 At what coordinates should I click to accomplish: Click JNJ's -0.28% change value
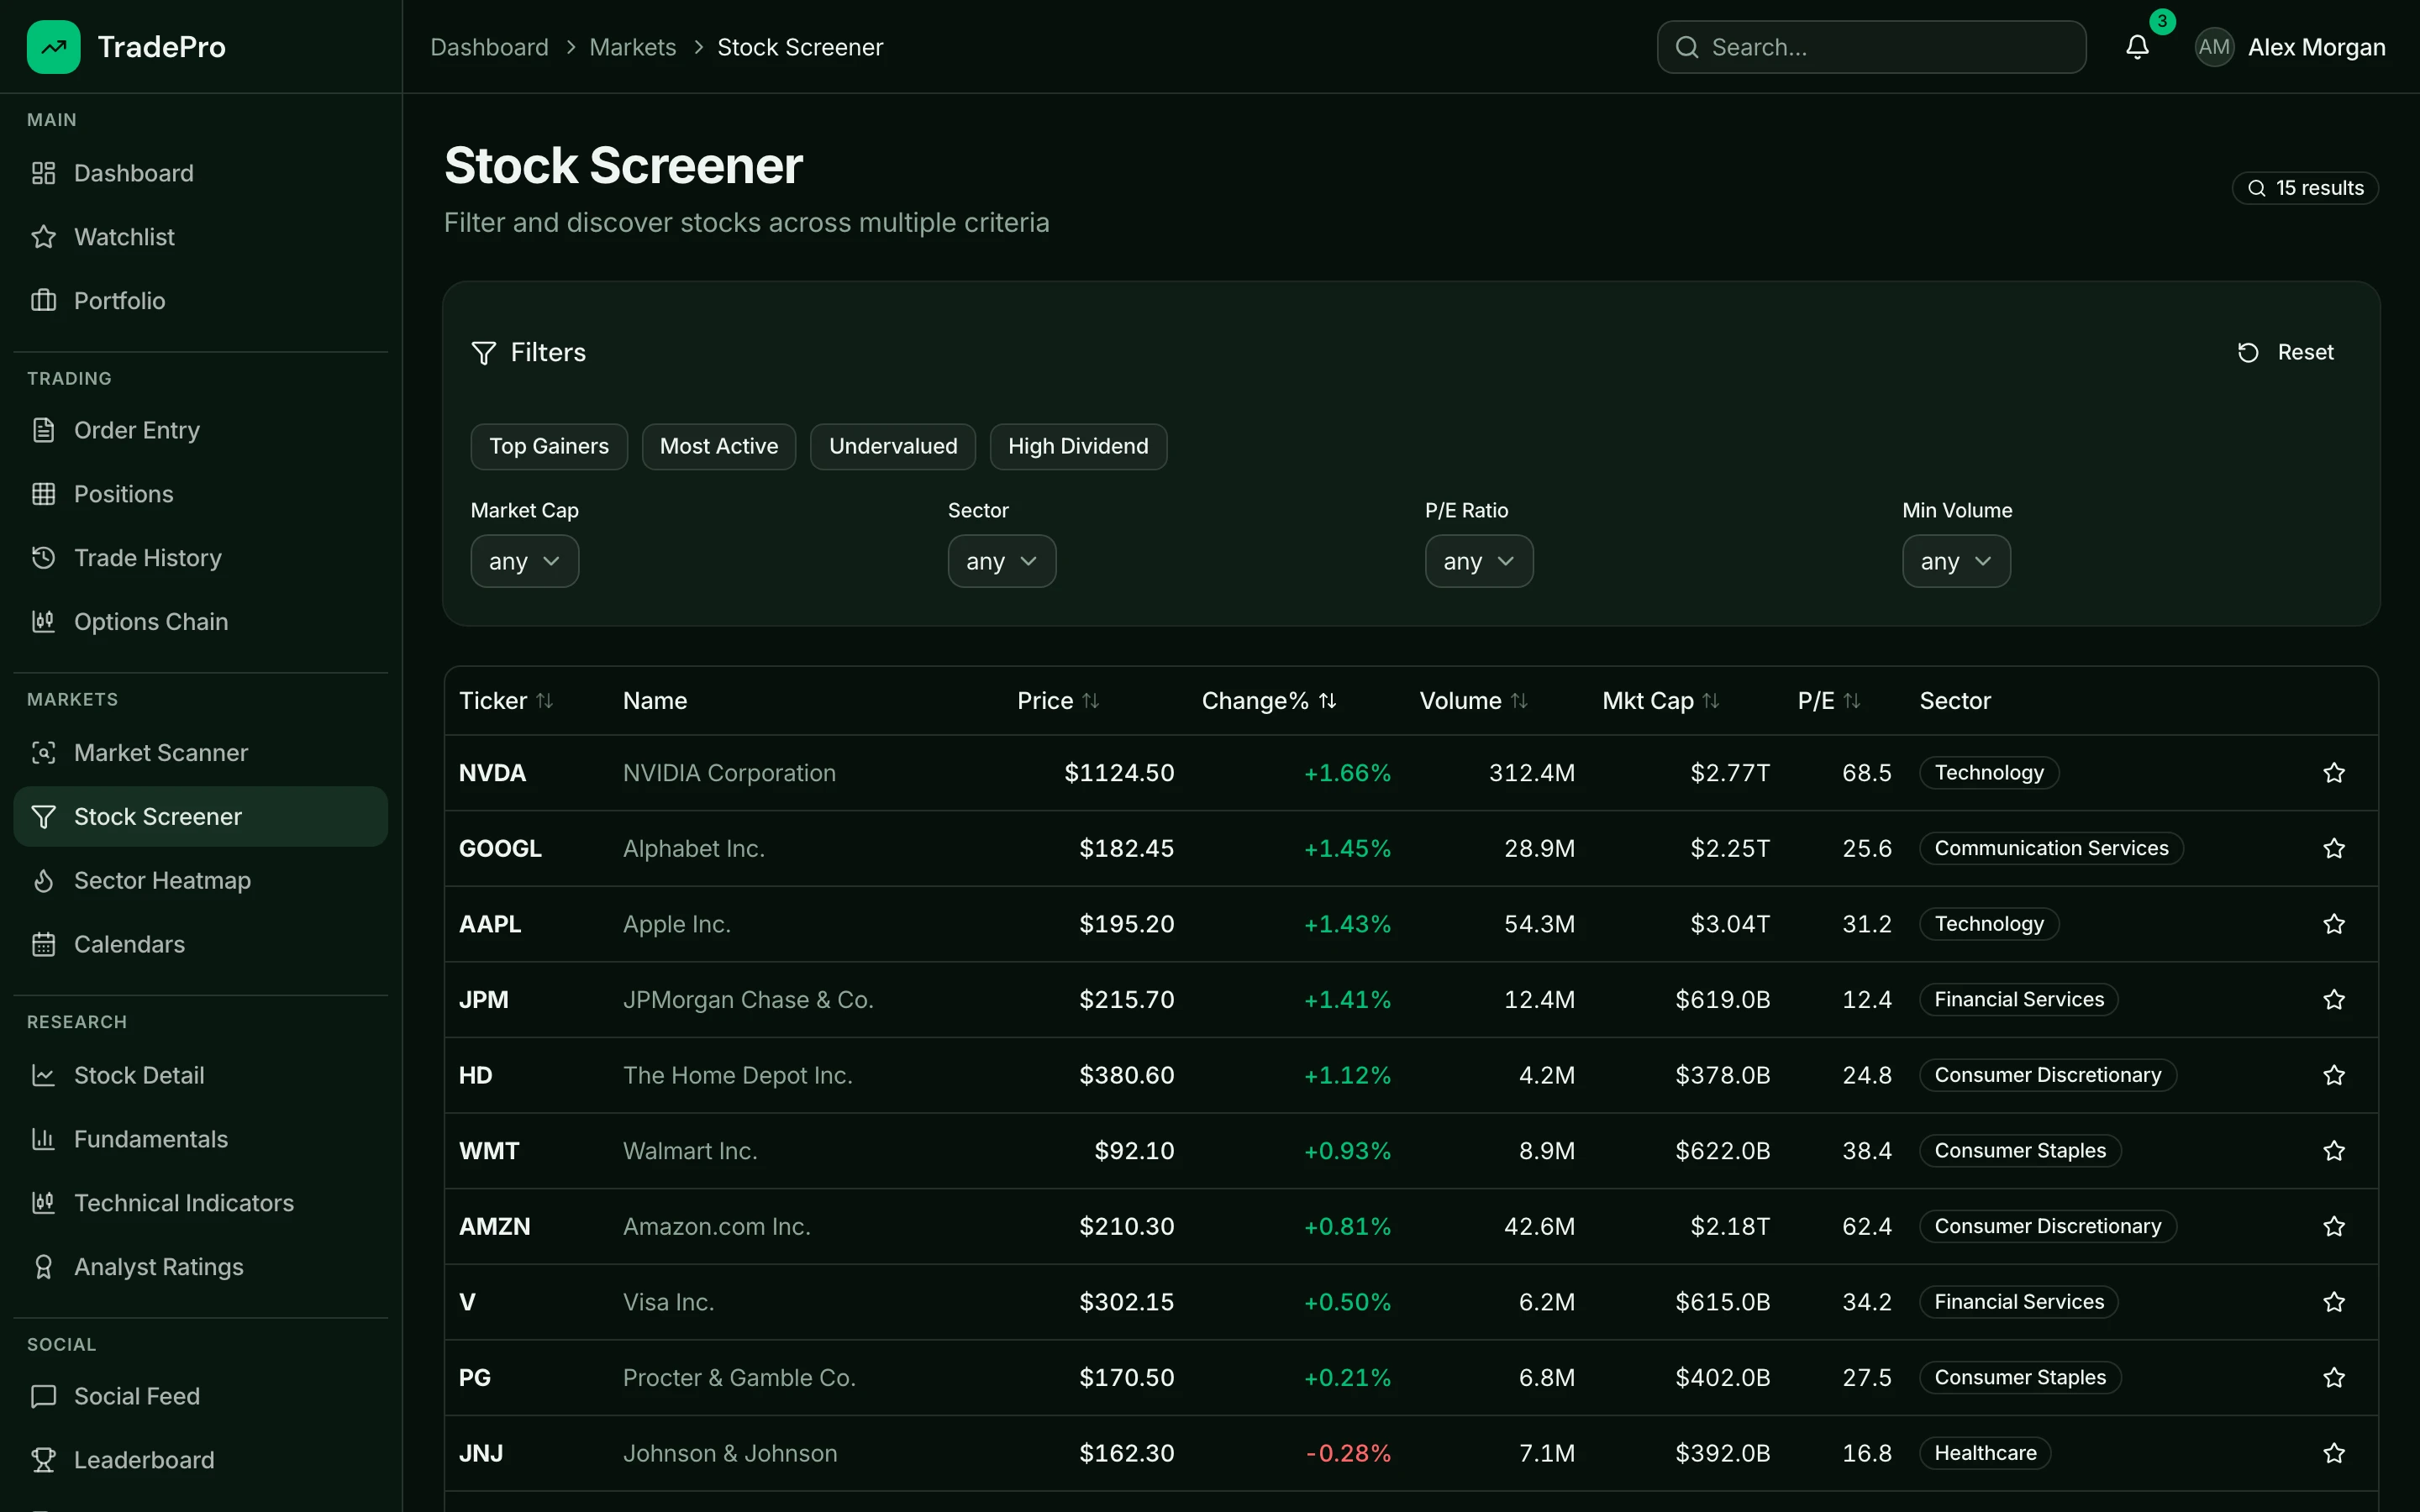tap(1348, 1453)
